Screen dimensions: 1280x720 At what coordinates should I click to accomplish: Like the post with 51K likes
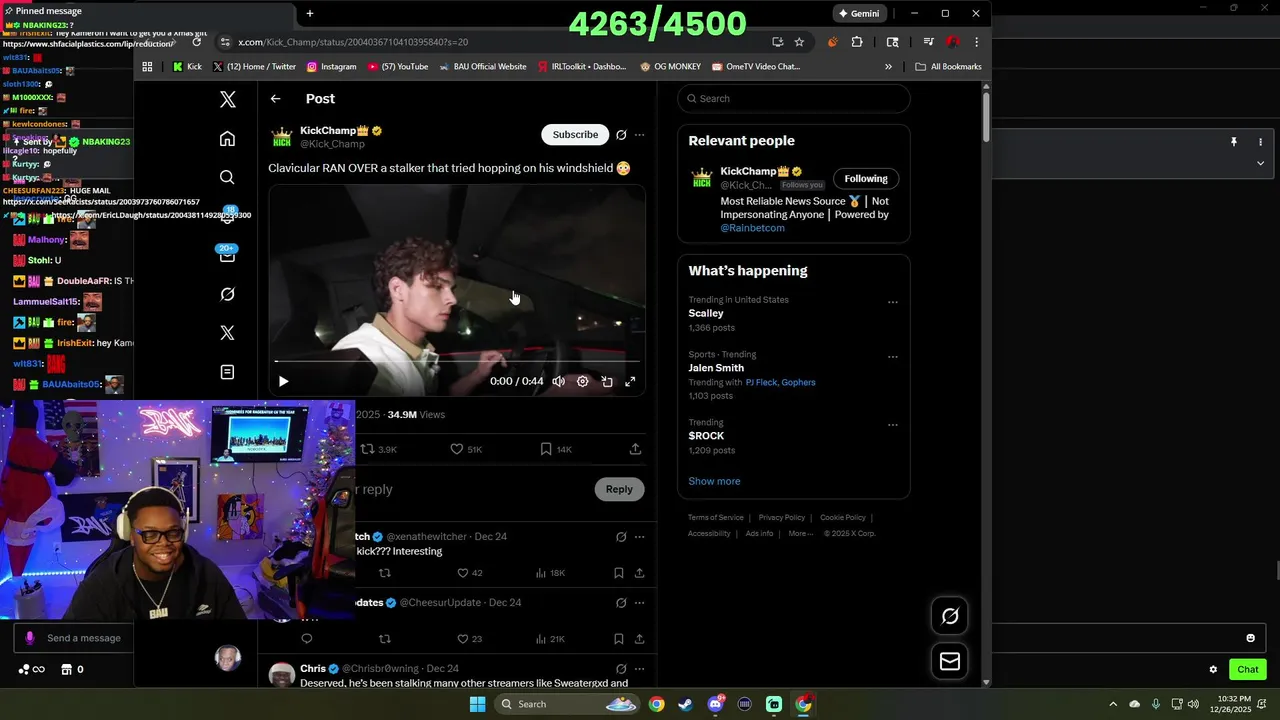coord(466,449)
